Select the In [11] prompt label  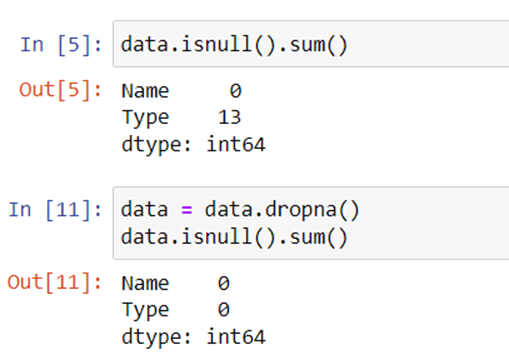[x=55, y=210]
